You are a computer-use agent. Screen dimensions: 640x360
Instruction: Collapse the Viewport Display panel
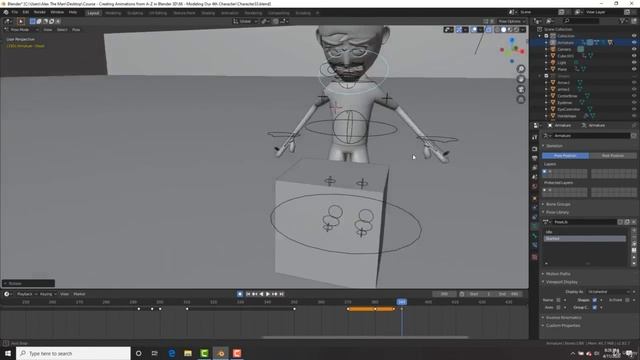(562, 282)
